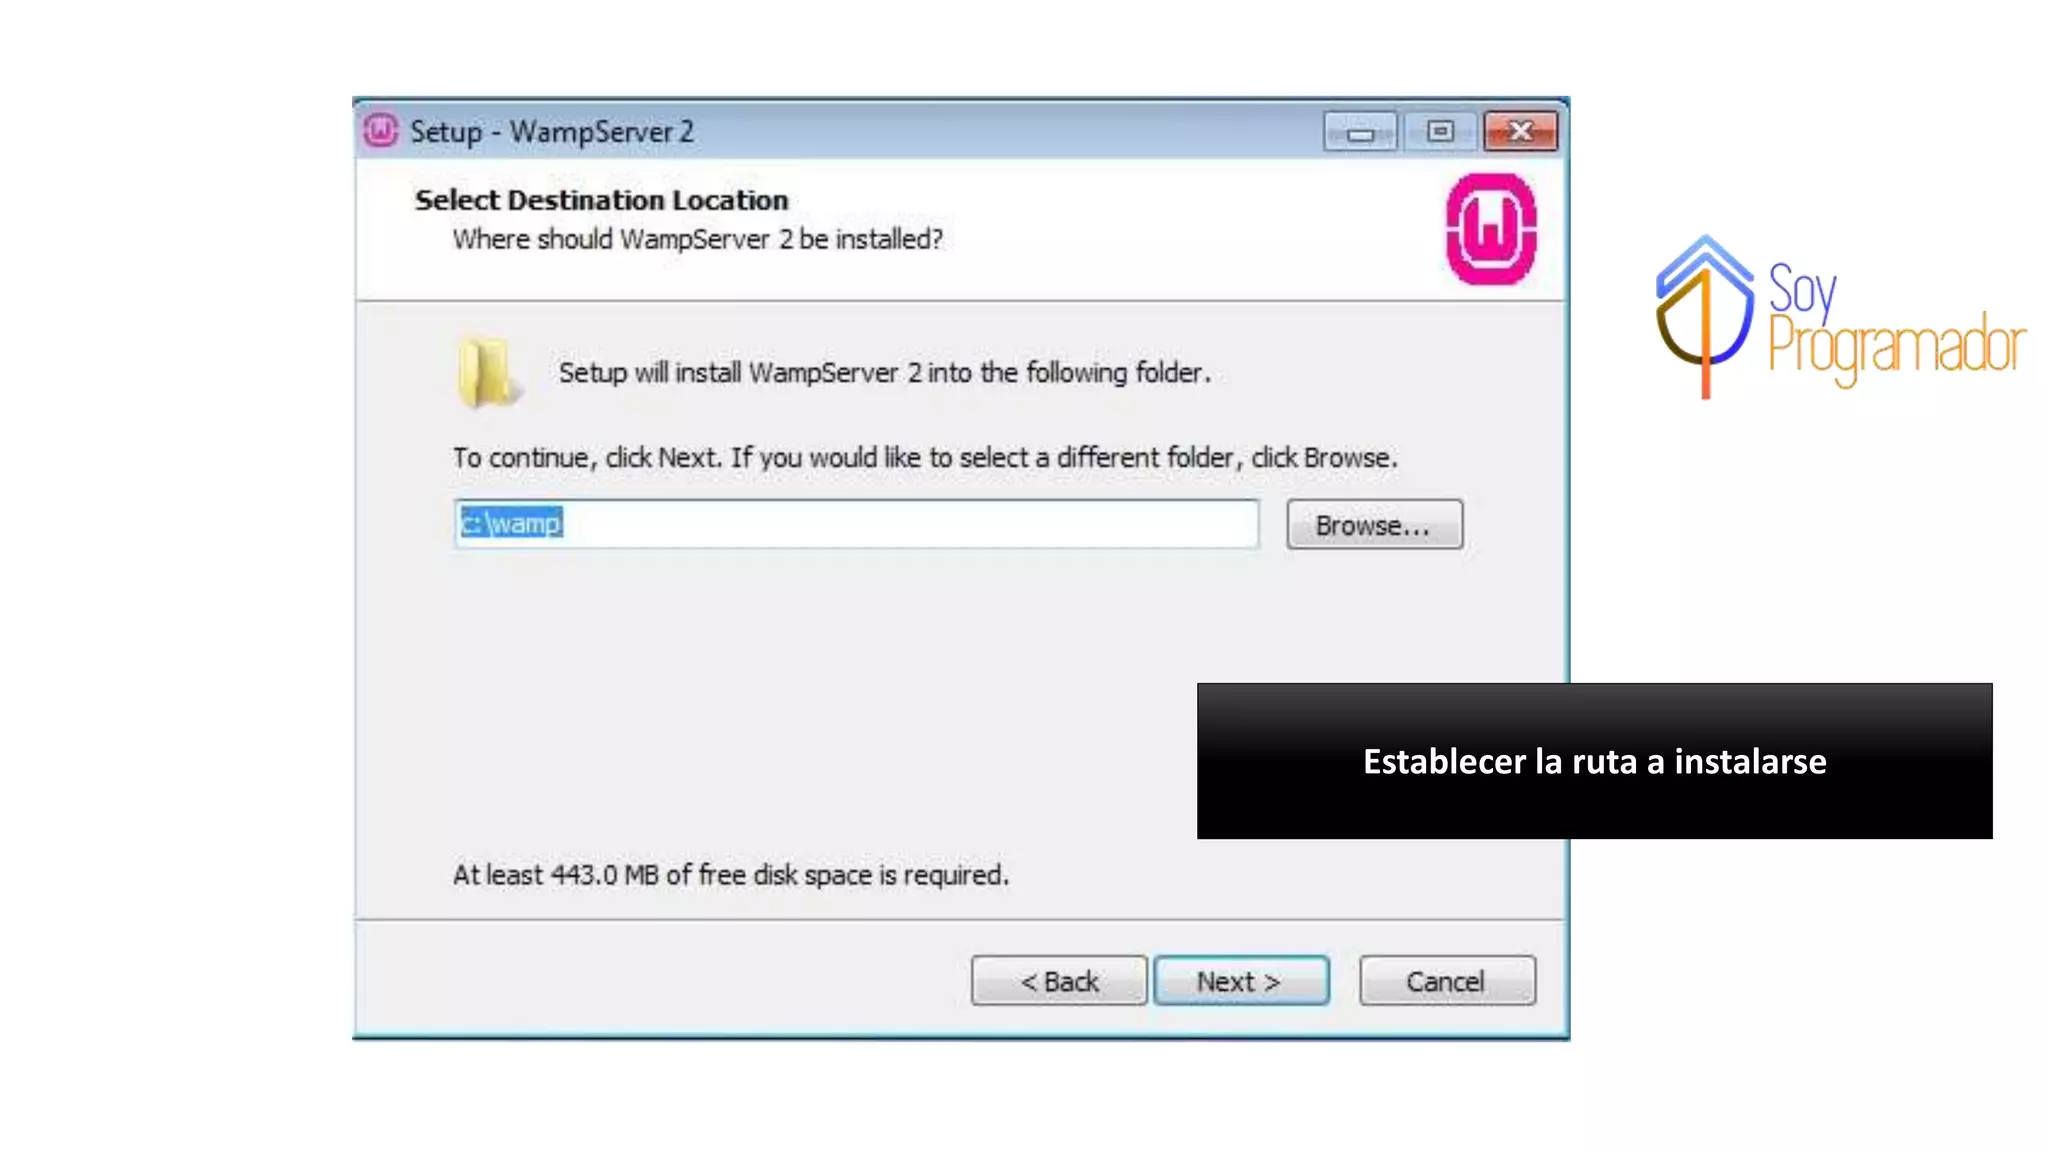Minimize the Setup window

[x=1360, y=132]
